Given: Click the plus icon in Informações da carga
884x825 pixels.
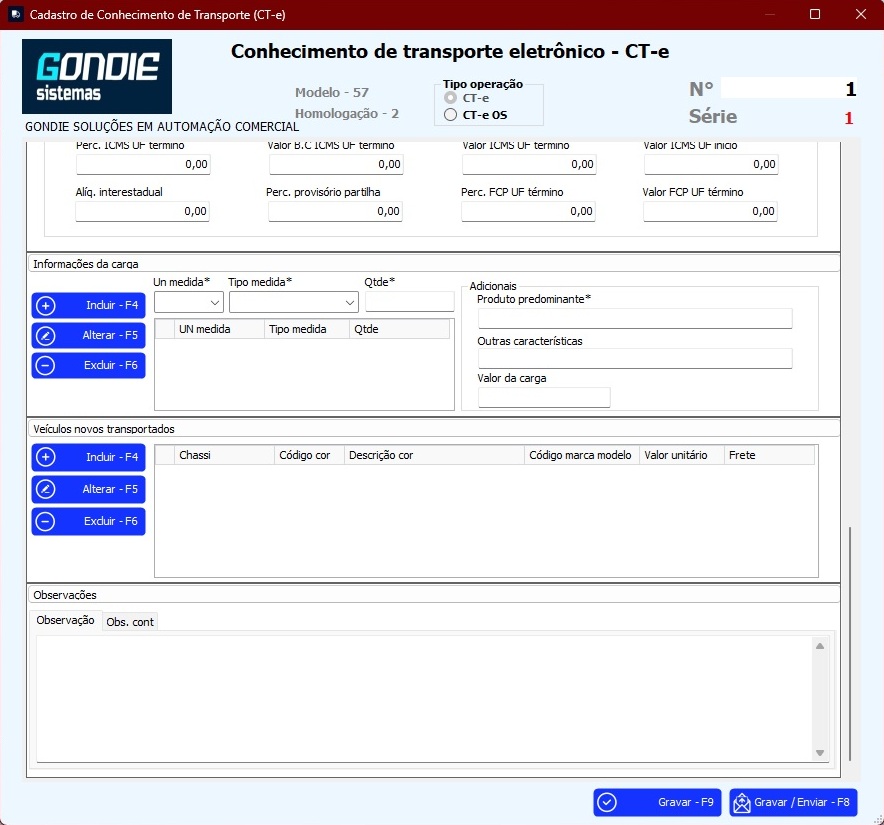Looking at the screenshot, I should (46, 306).
